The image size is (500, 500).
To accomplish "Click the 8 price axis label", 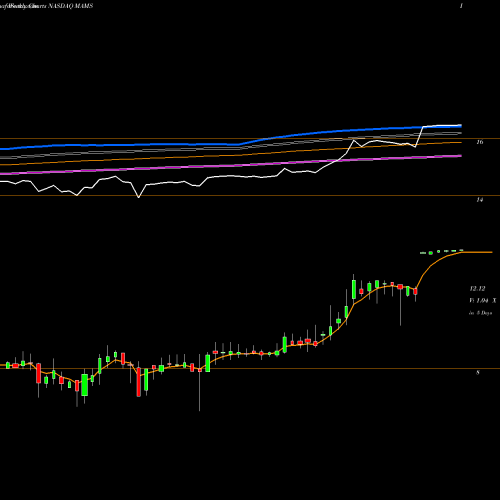I will click(478, 372).
